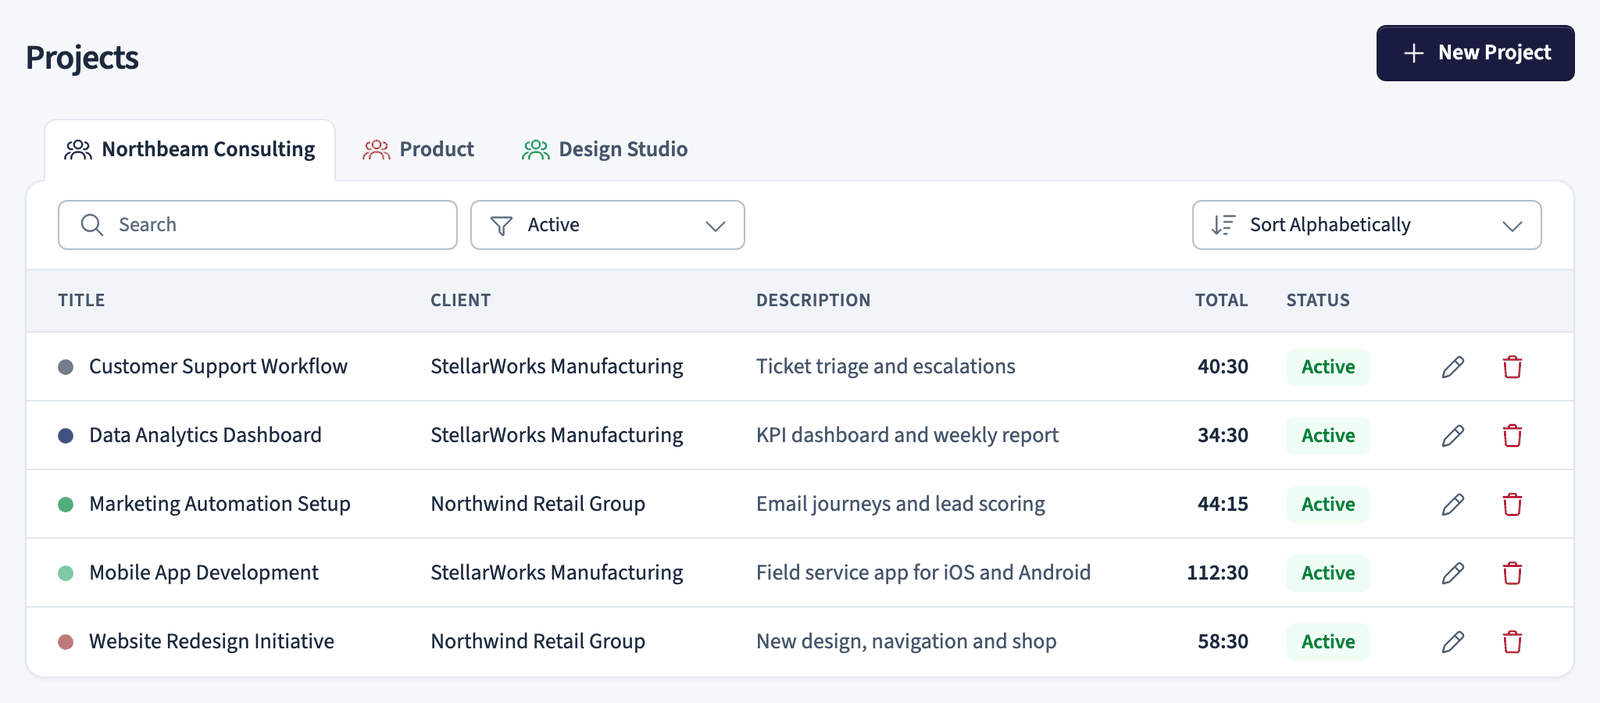Switch to the Product tab
1600x703 pixels.
418,150
